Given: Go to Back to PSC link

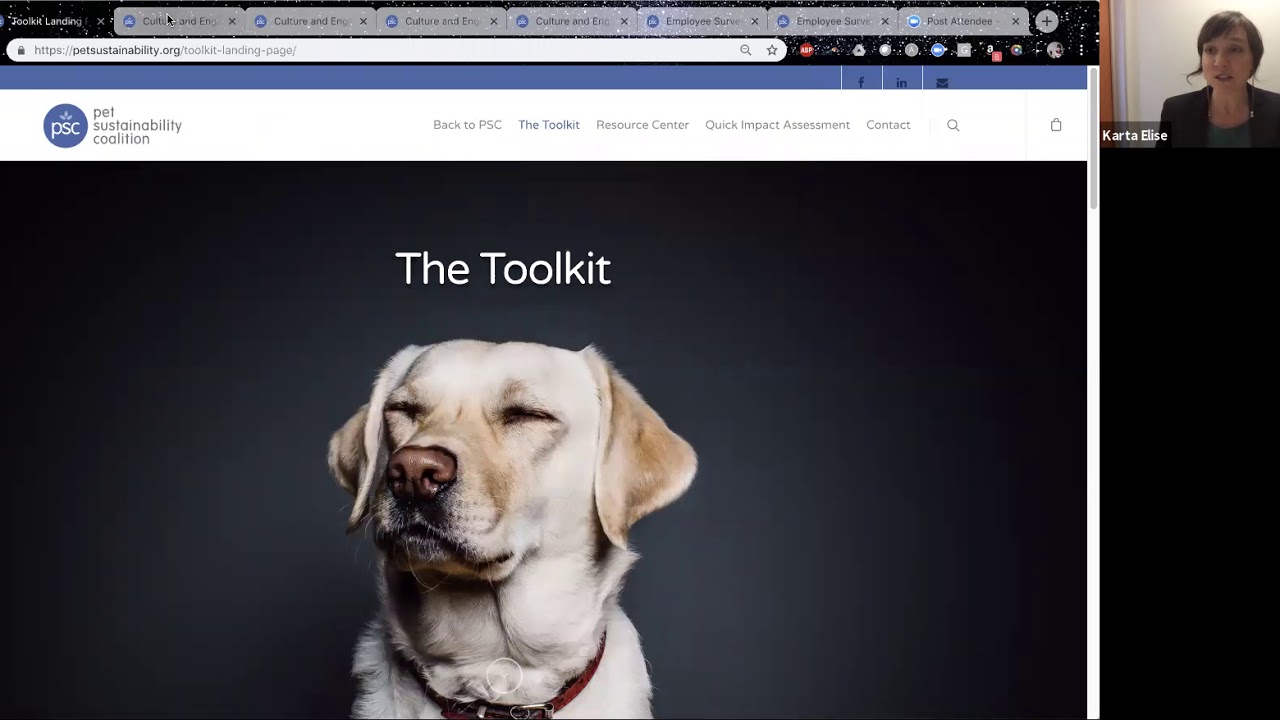Looking at the screenshot, I should pos(467,125).
